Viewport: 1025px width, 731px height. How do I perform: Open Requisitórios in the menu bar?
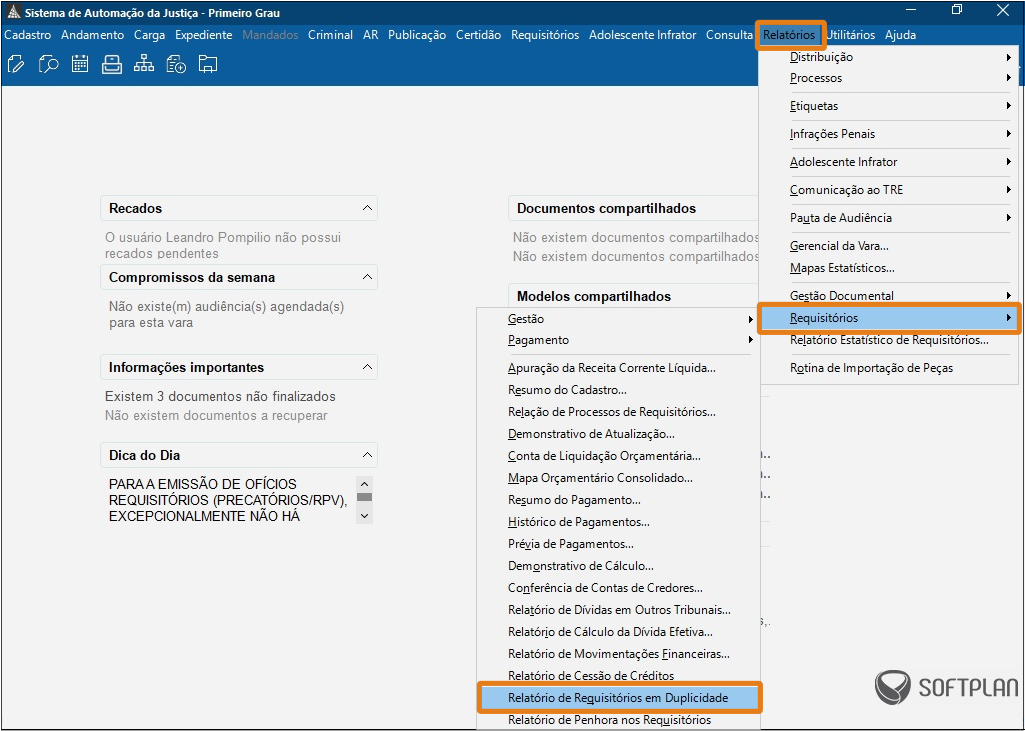pos(545,35)
